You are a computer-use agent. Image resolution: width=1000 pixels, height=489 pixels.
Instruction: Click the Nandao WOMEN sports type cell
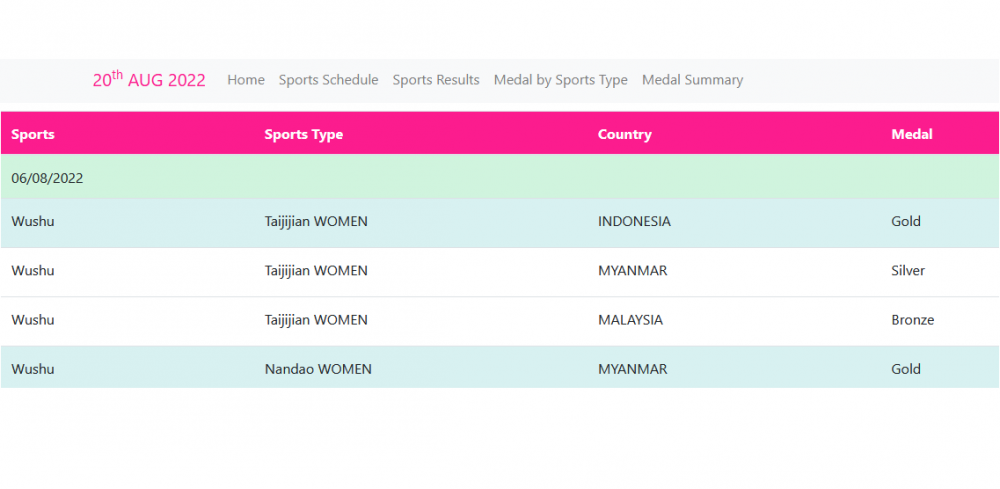click(318, 369)
